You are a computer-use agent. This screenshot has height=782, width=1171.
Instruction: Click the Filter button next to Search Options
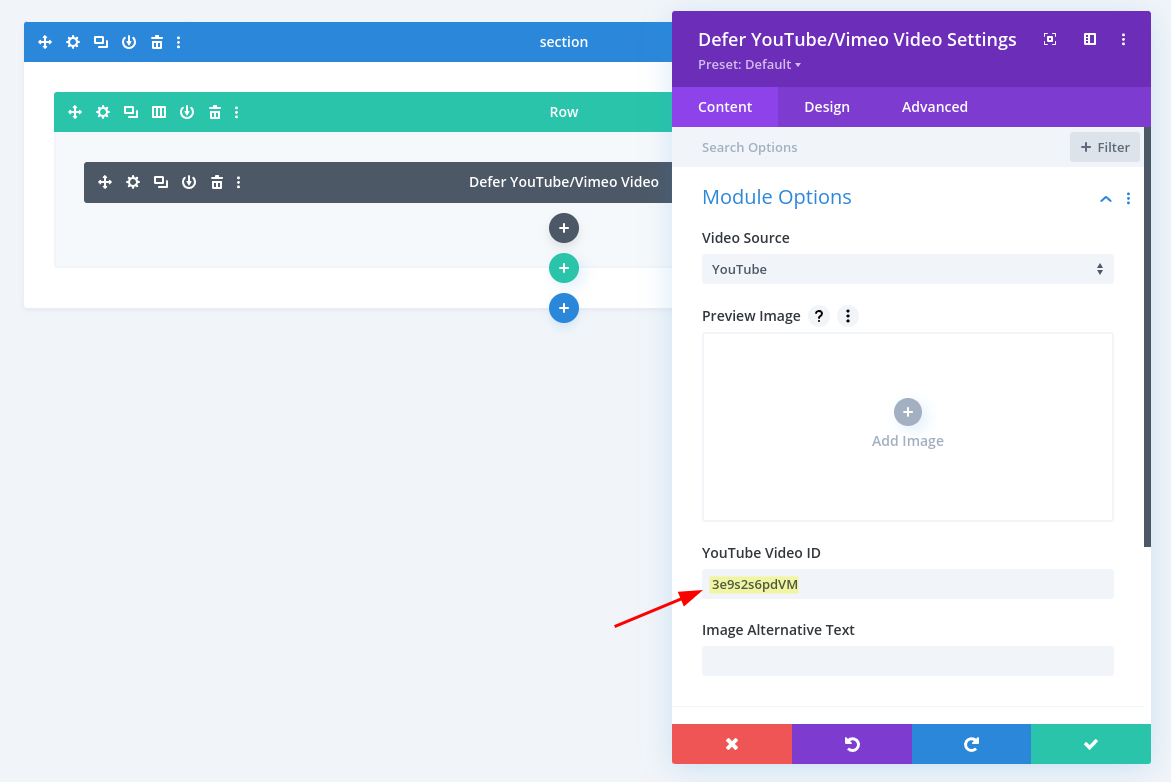point(1104,147)
